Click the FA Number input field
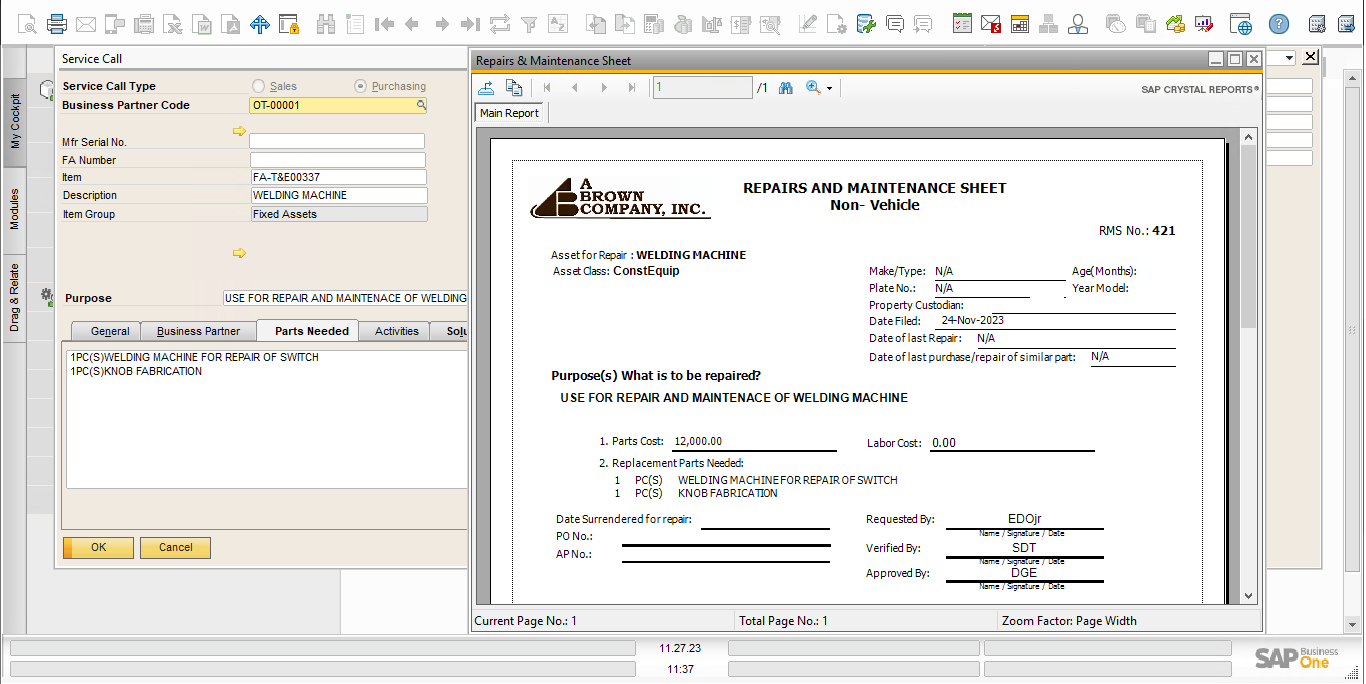Screen dimensions: 1366x684 [x=337, y=160]
